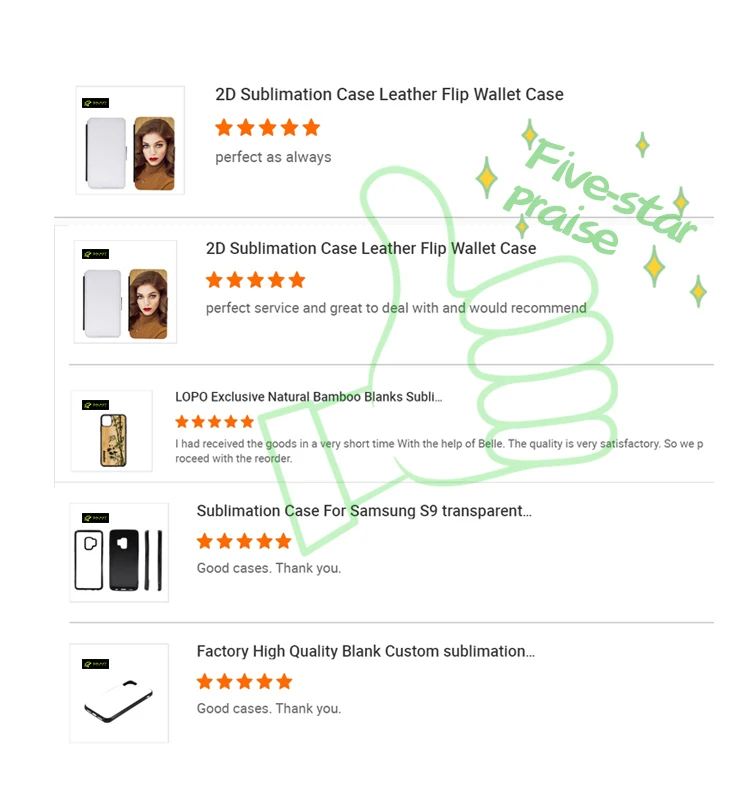Click the star rating under the LOPO Bamboo Blanks title
The width and height of the screenshot is (750, 787).
point(214,422)
